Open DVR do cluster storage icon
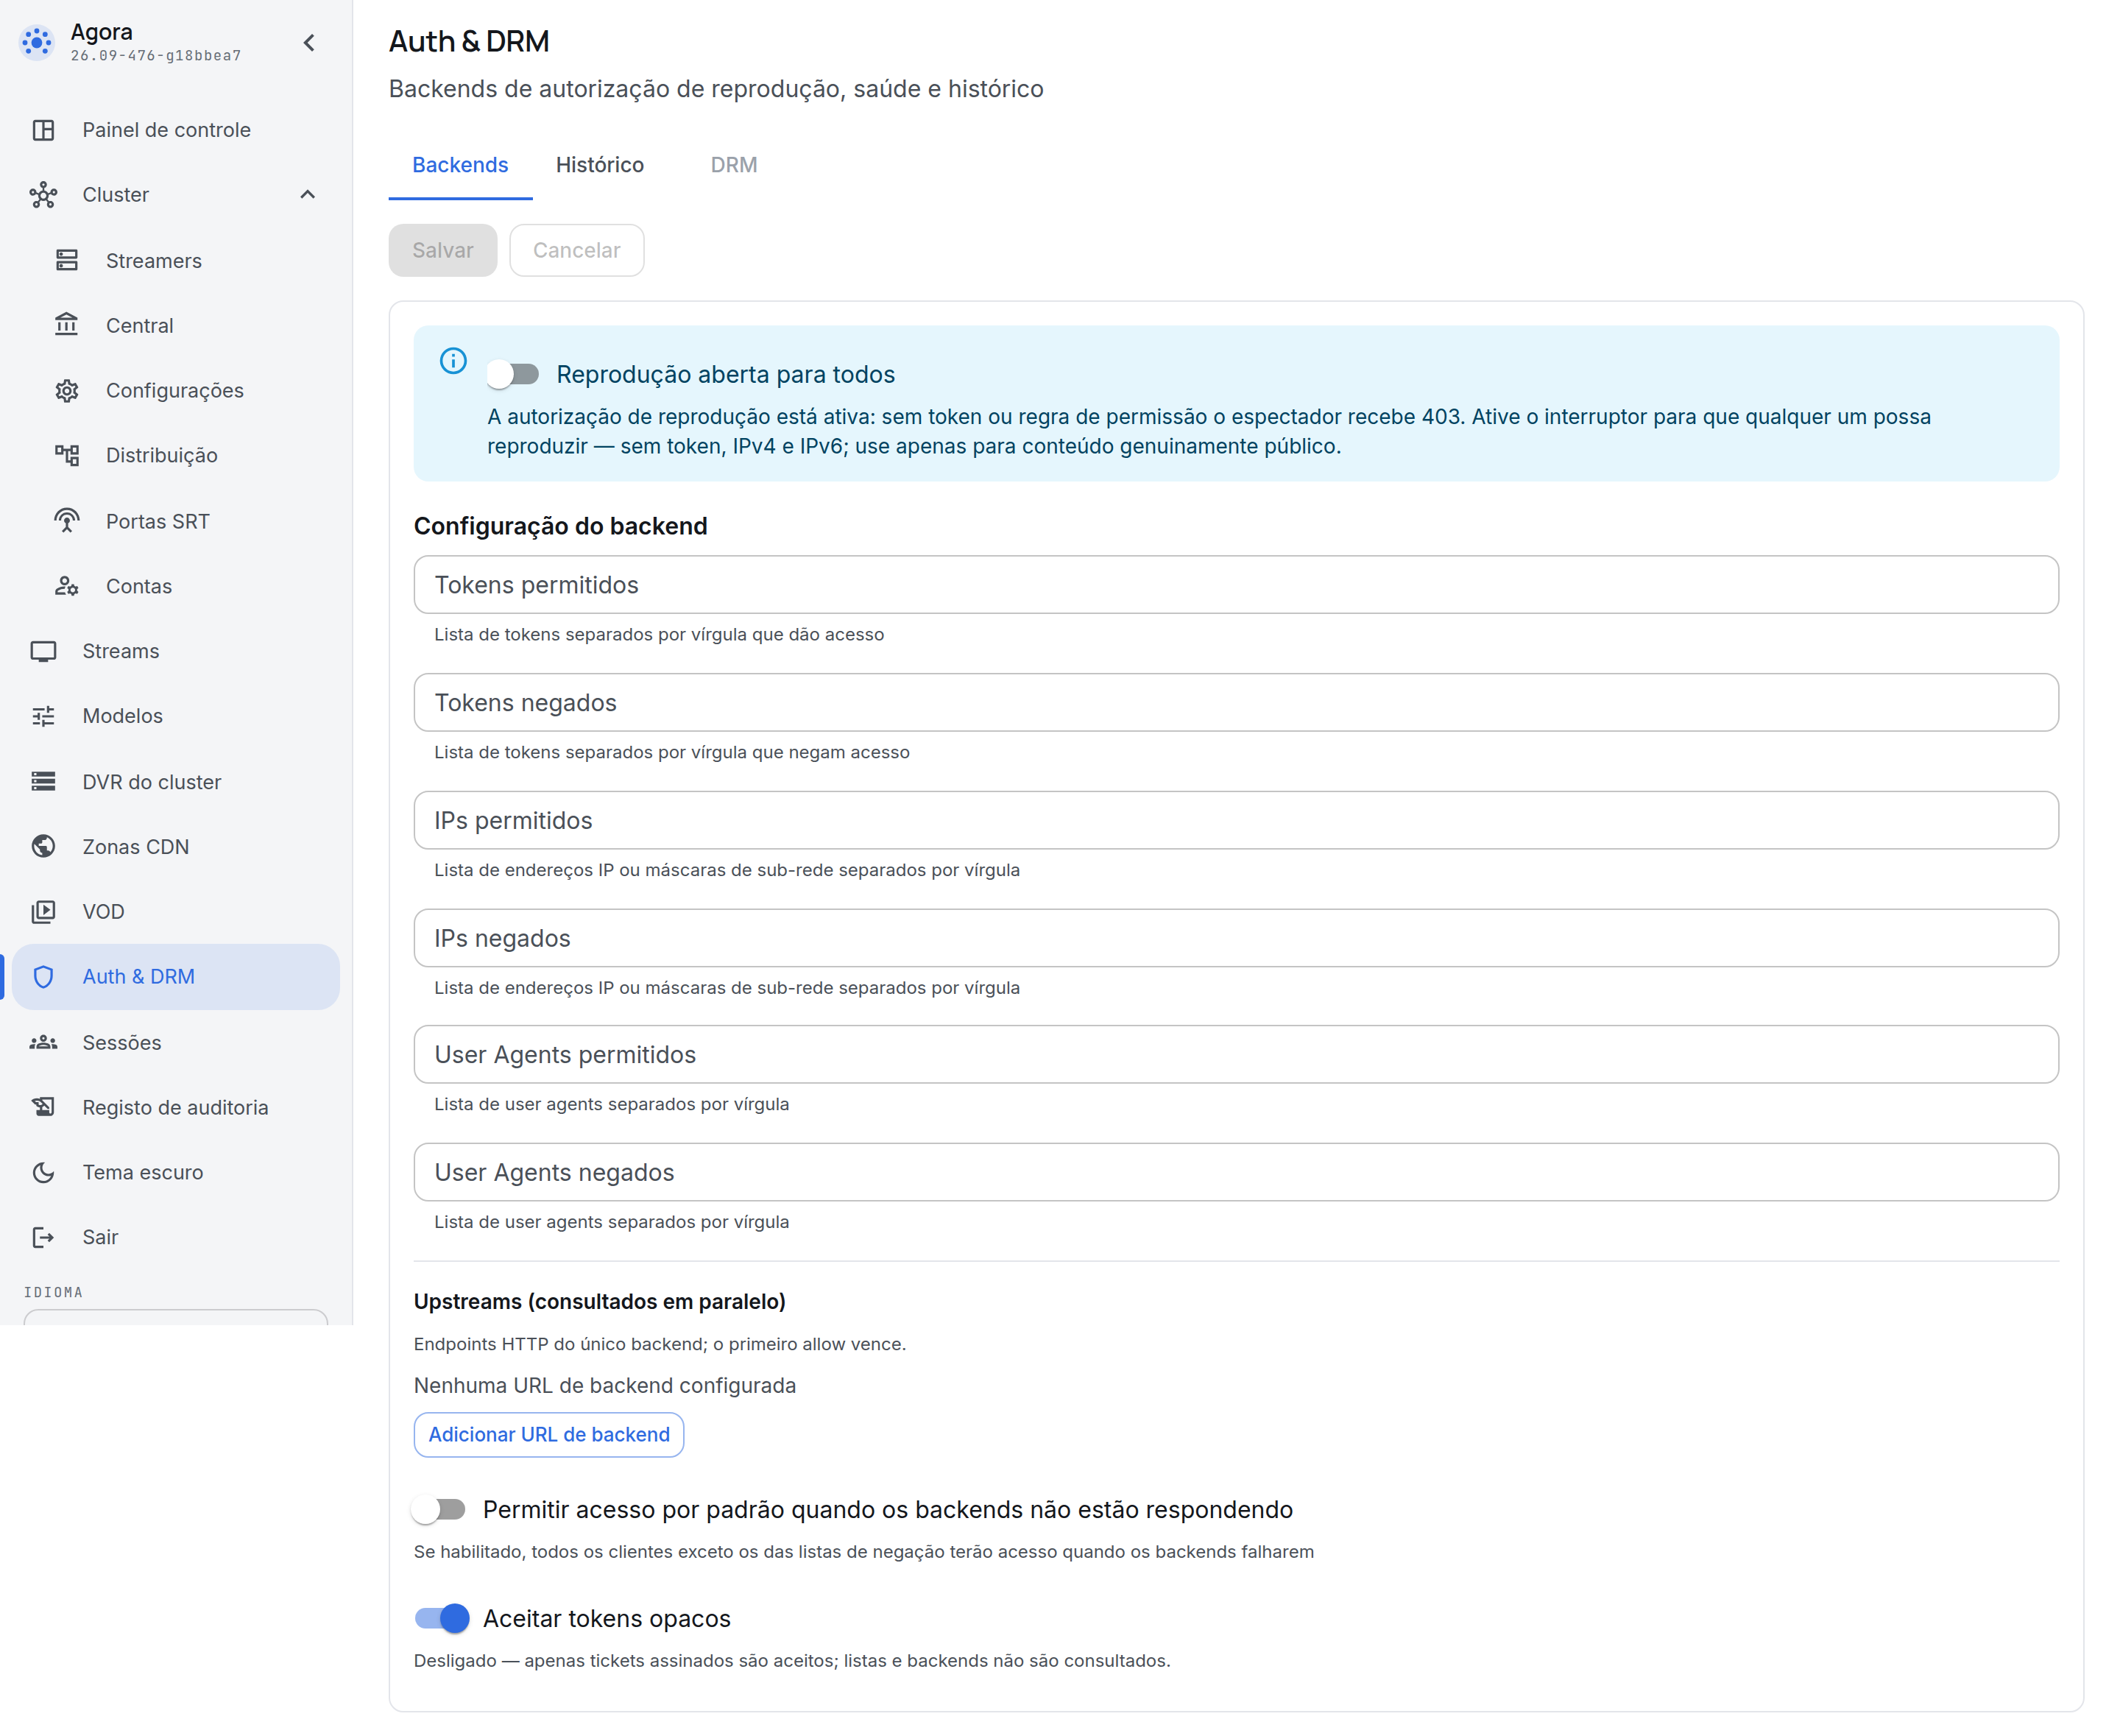This screenshot has height=1736, width=2120. (43, 782)
